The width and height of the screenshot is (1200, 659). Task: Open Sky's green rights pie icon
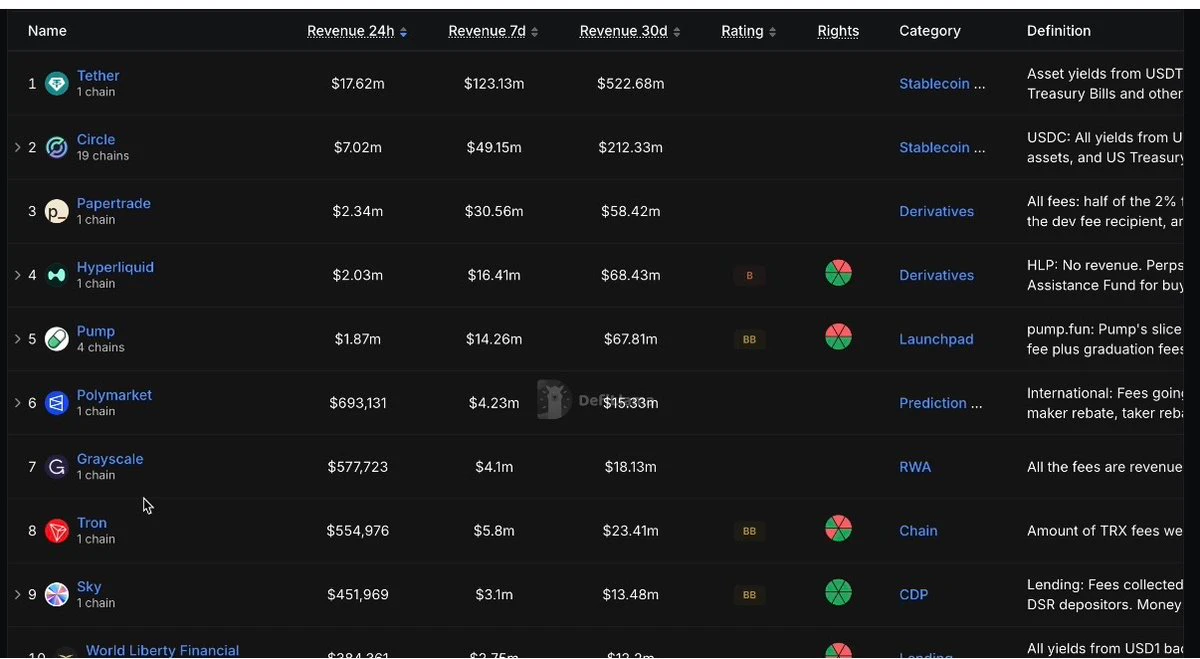pos(838,592)
